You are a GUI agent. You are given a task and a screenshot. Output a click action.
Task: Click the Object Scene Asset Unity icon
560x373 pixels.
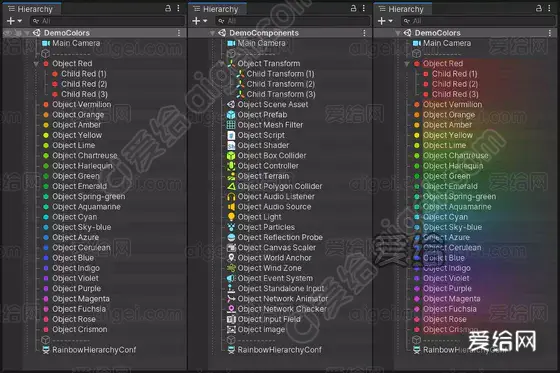click(x=231, y=104)
